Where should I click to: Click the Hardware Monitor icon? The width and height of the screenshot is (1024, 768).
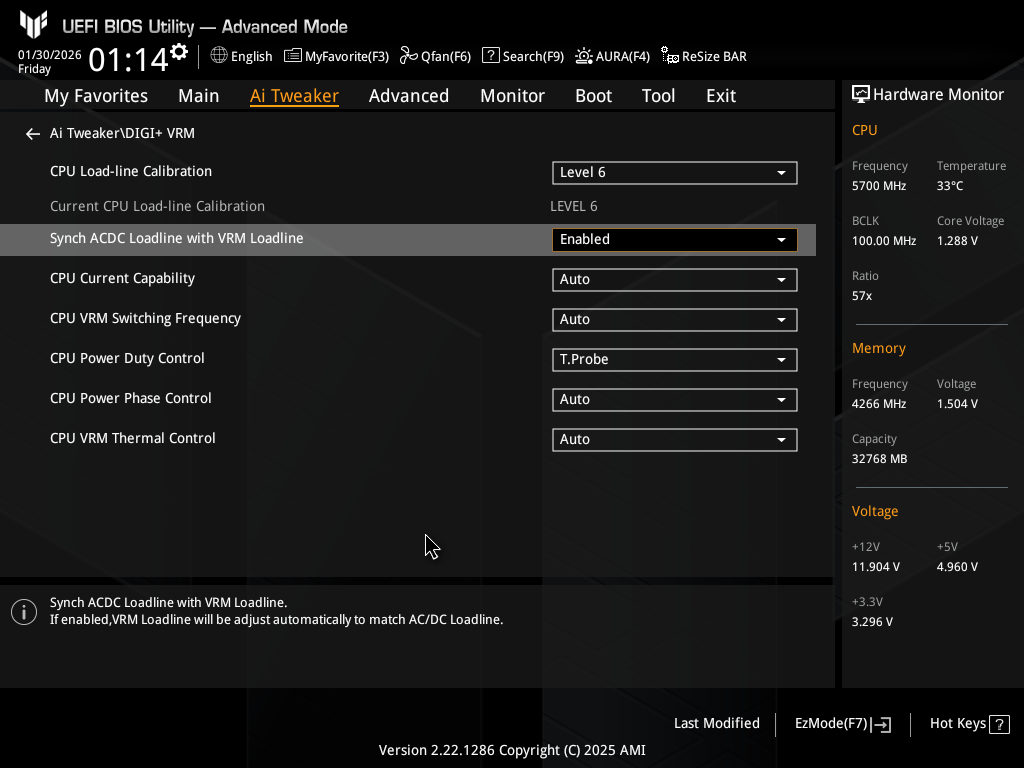click(861, 95)
